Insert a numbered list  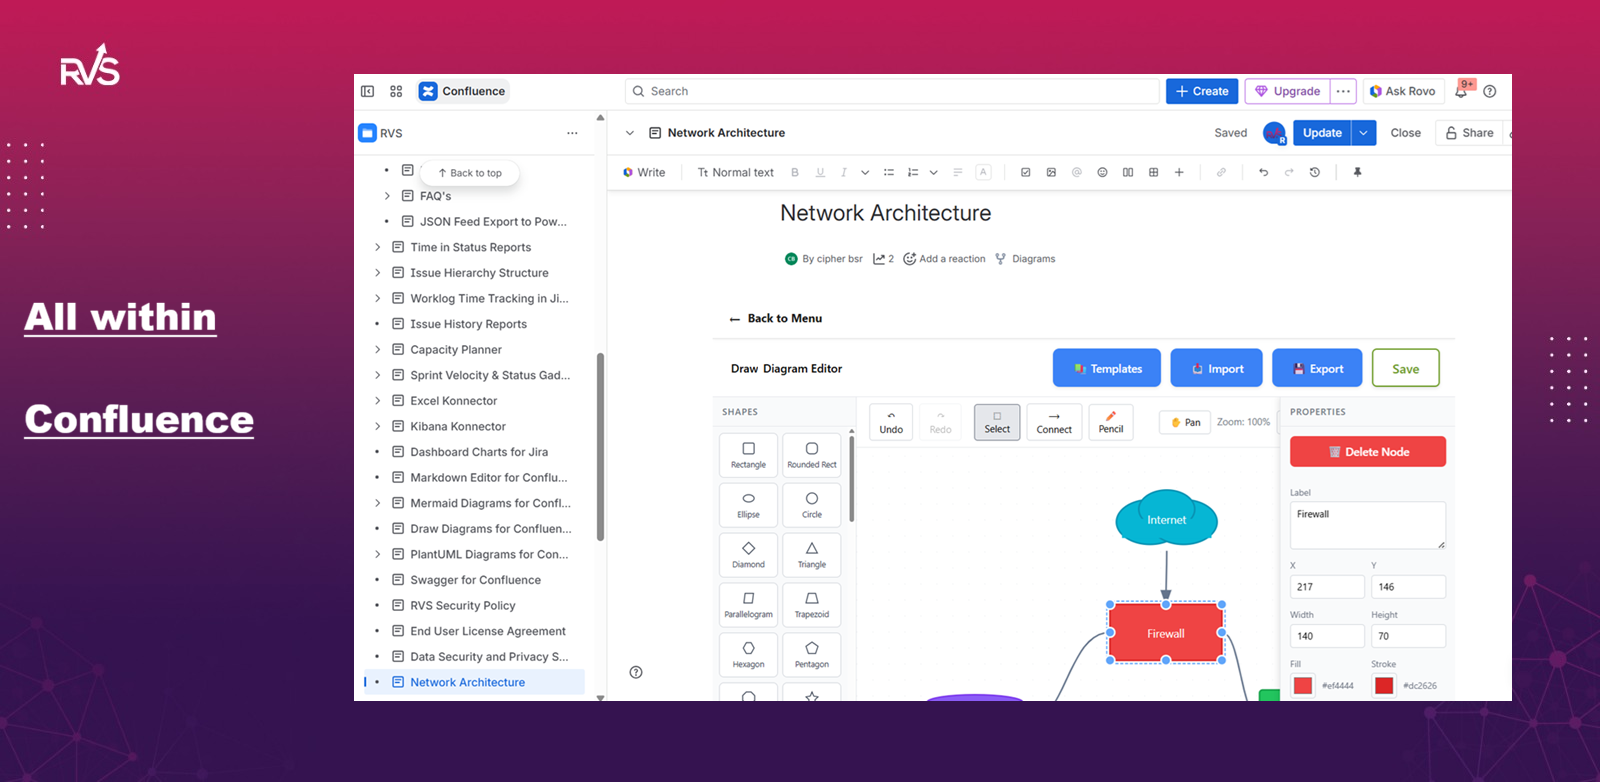(x=913, y=172)
